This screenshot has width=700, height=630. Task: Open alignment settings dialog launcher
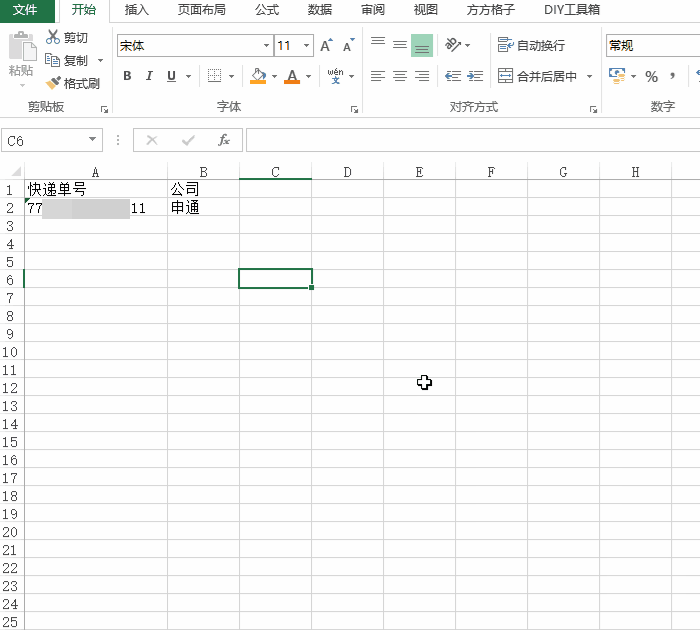point(593,109)
